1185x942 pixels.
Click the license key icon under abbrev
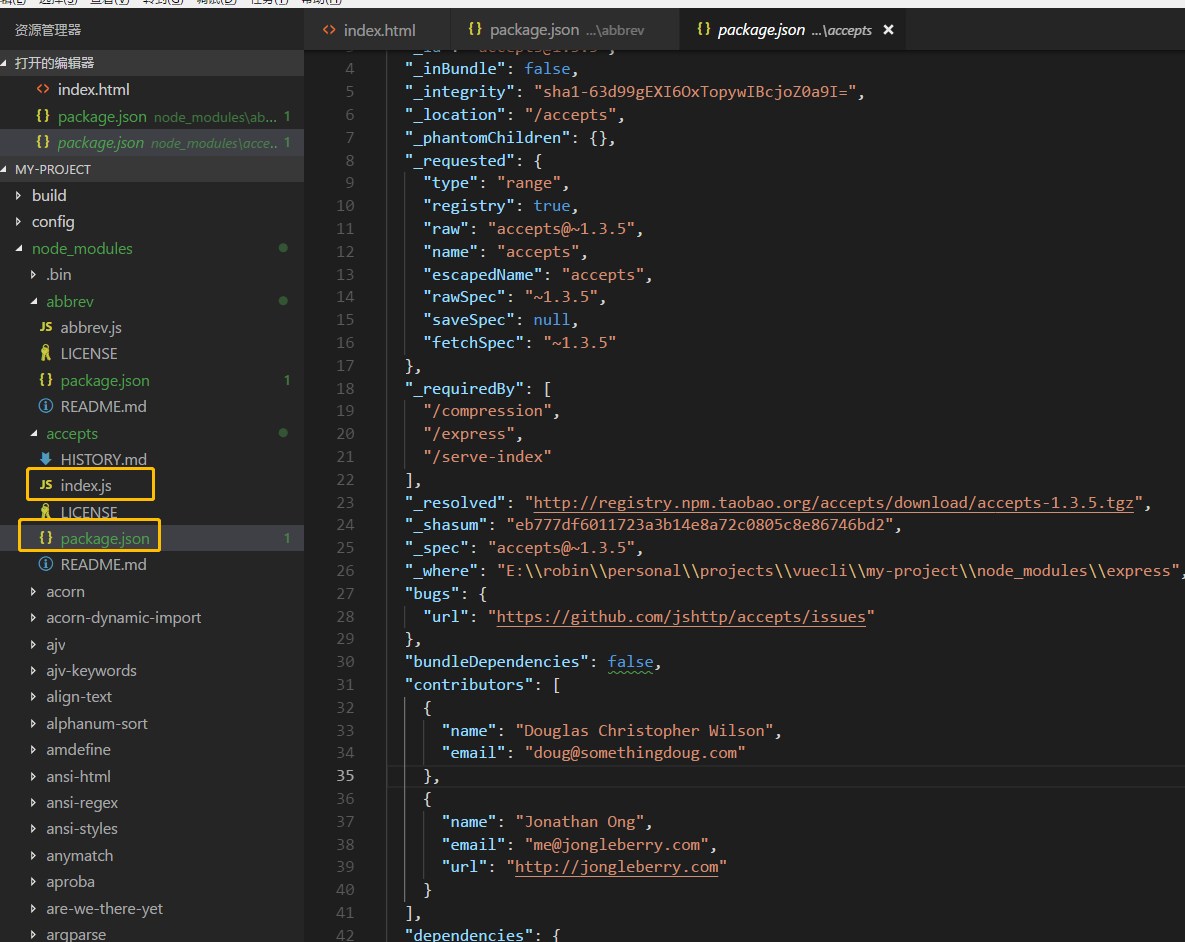click(46, 354)
